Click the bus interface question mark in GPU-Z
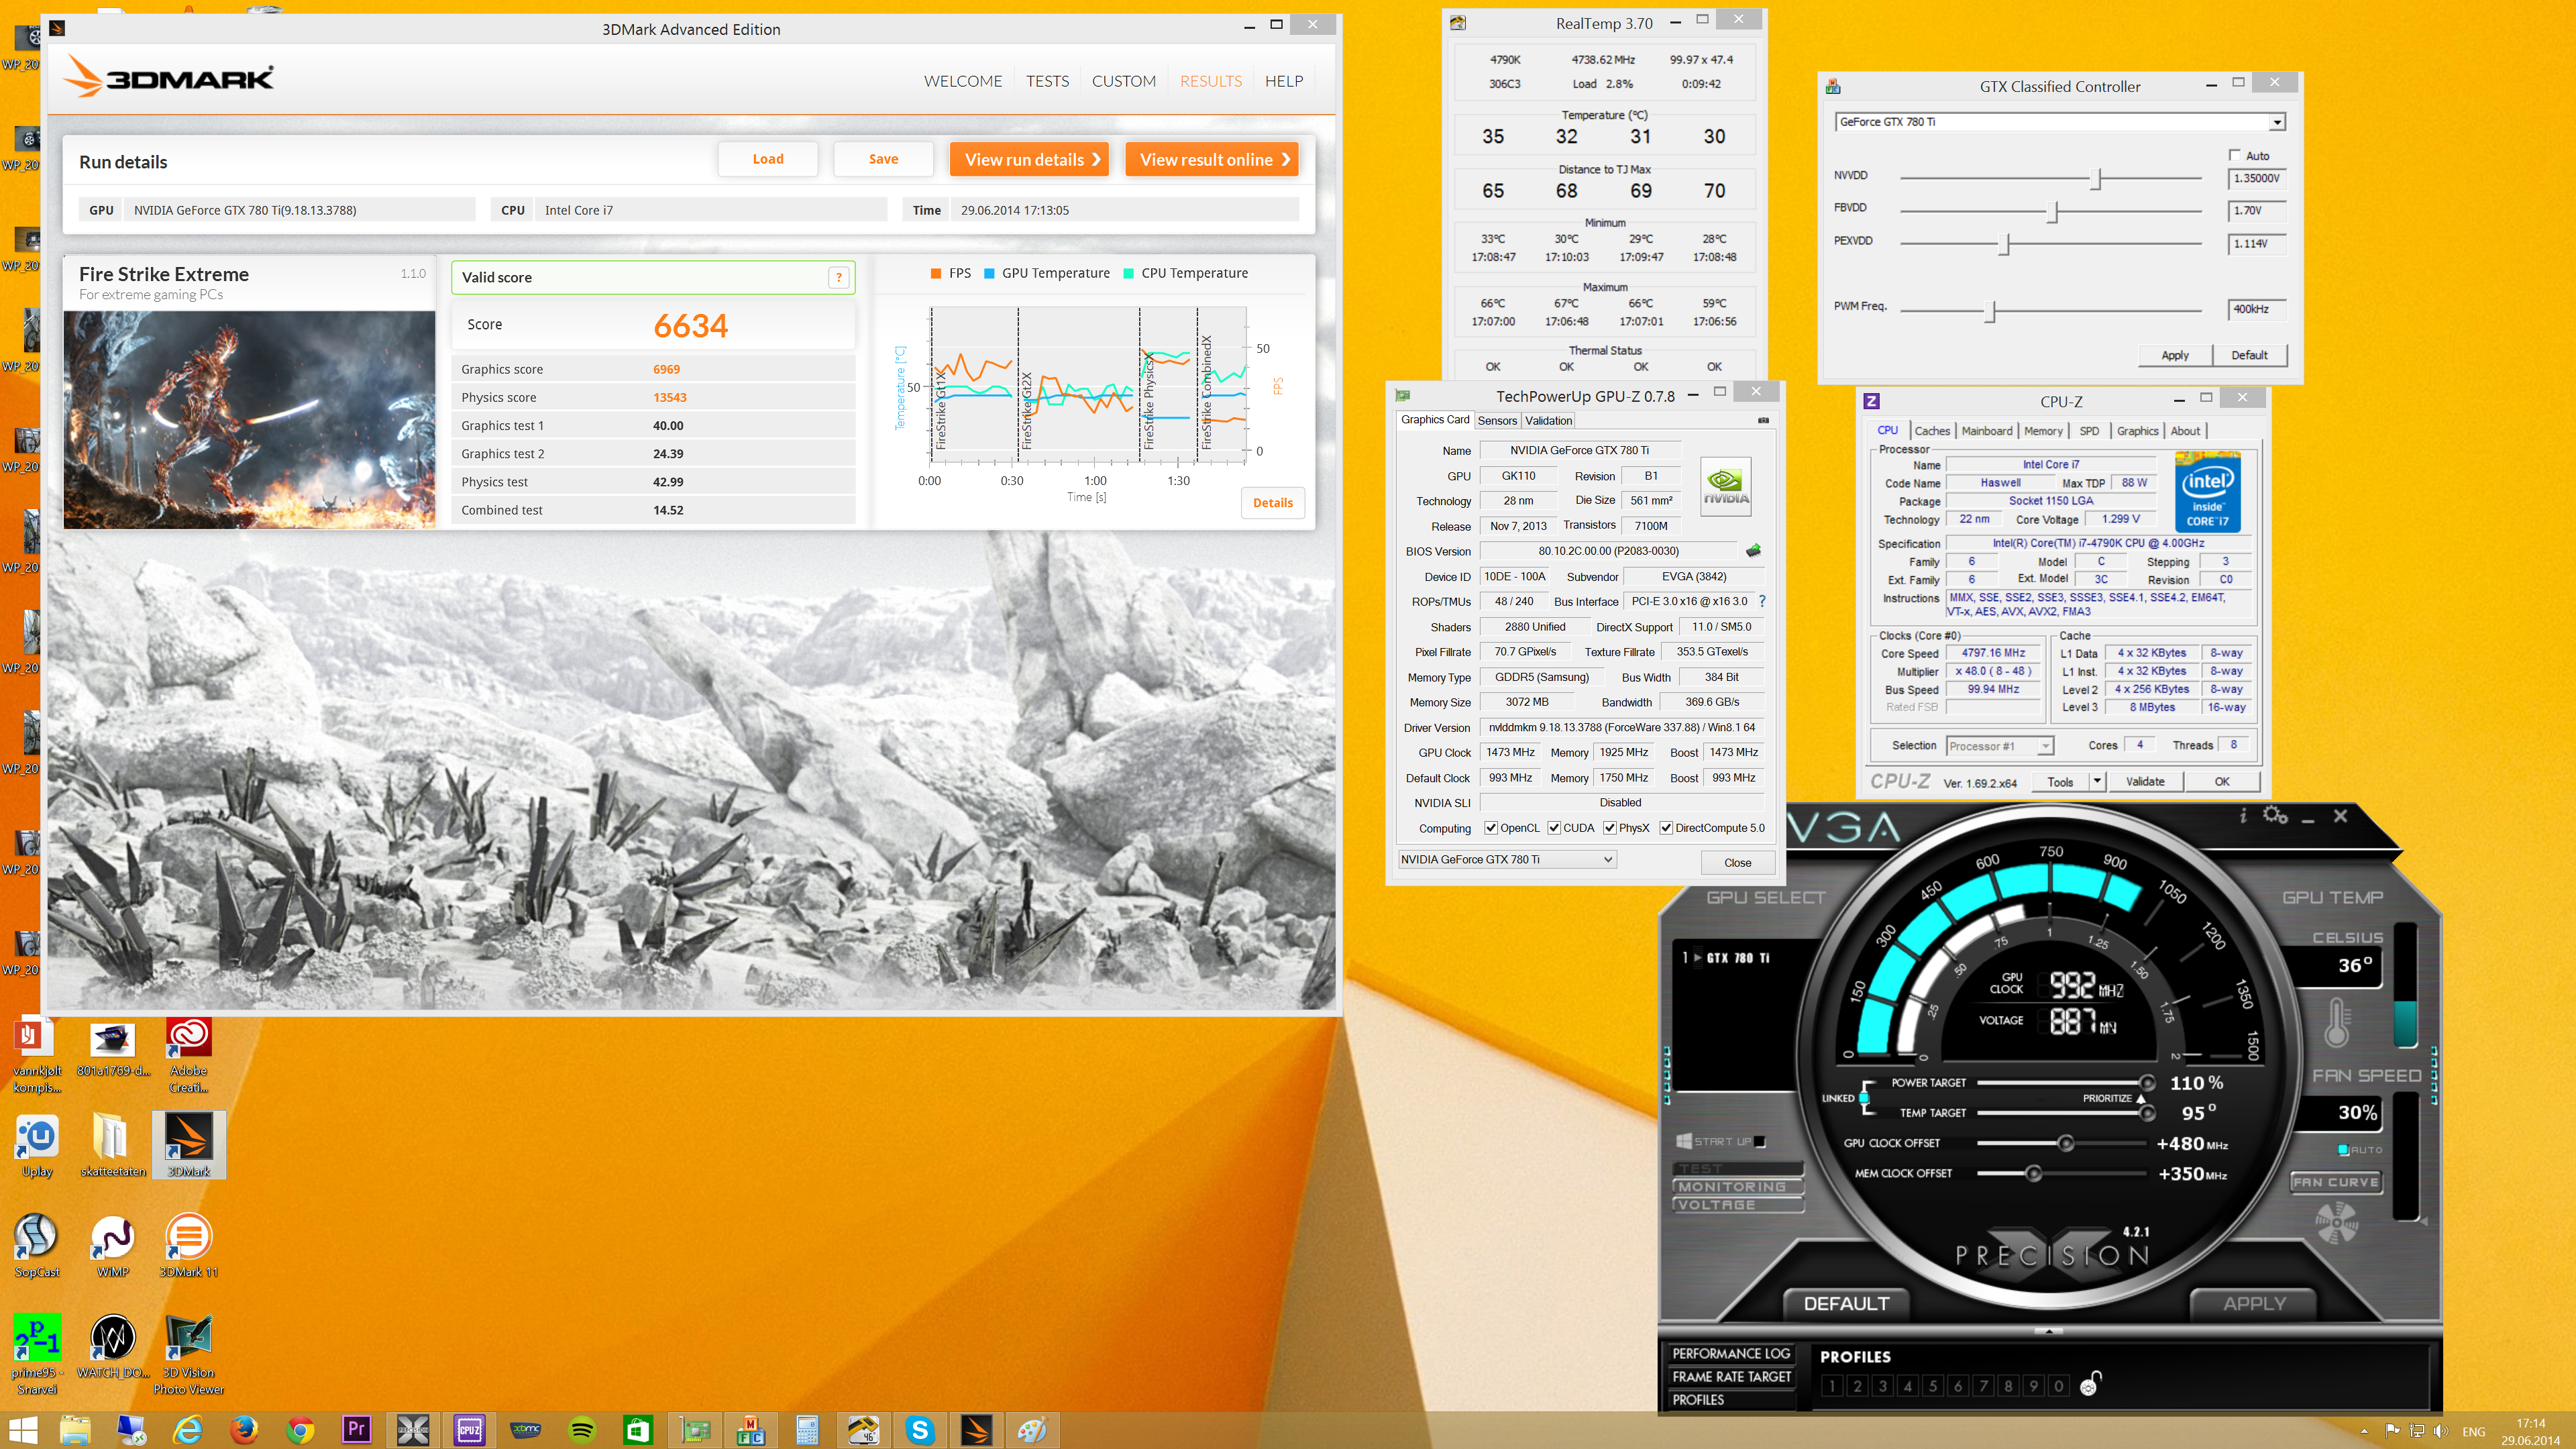This screenshot has width=2576, height=1449. click(1762, 601)
